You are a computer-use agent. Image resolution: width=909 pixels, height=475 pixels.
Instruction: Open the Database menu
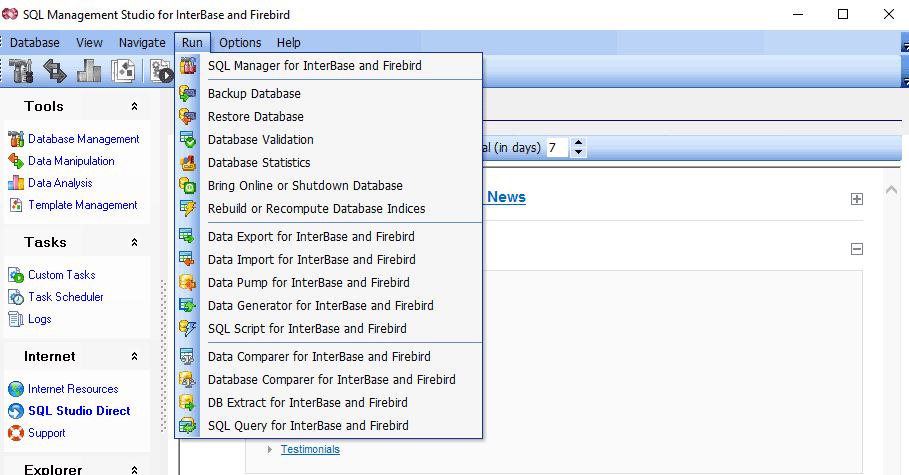click(x=35, y=43)
